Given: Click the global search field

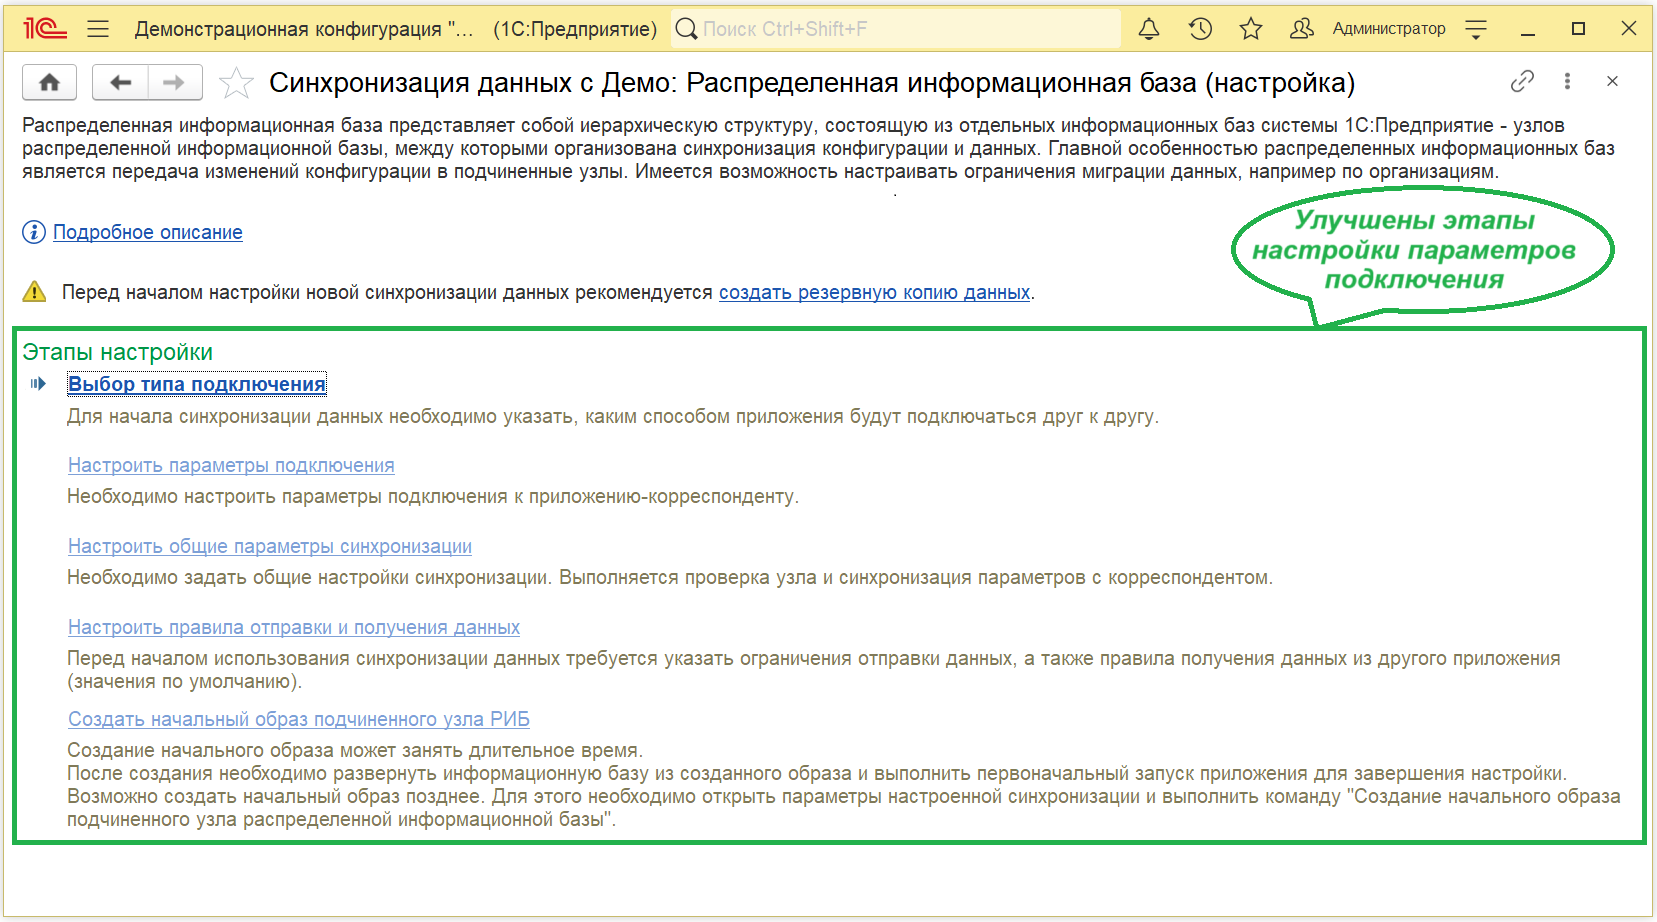Looking at the screenshot, I should click(x=900, y=29).
